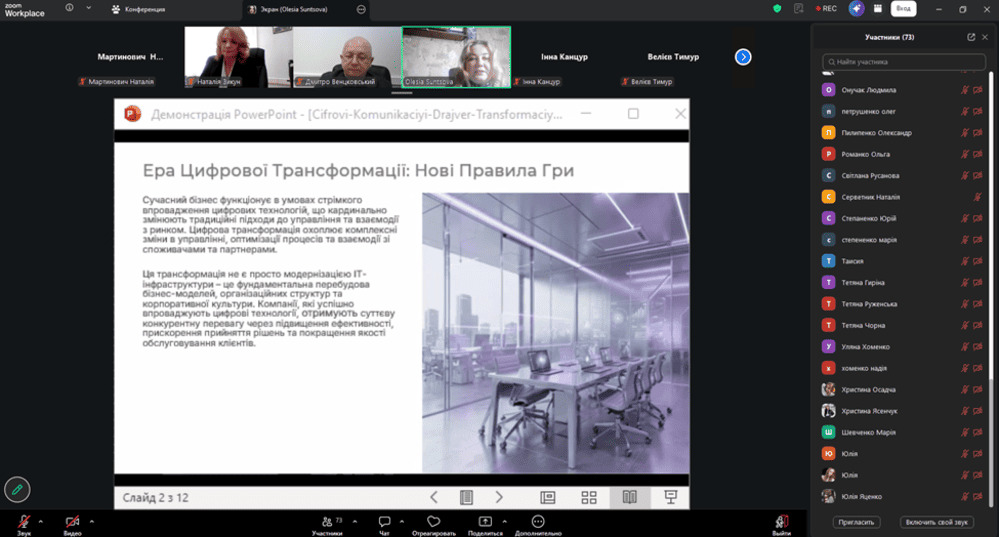Click the Пригласить invite button

click(857, 522)
